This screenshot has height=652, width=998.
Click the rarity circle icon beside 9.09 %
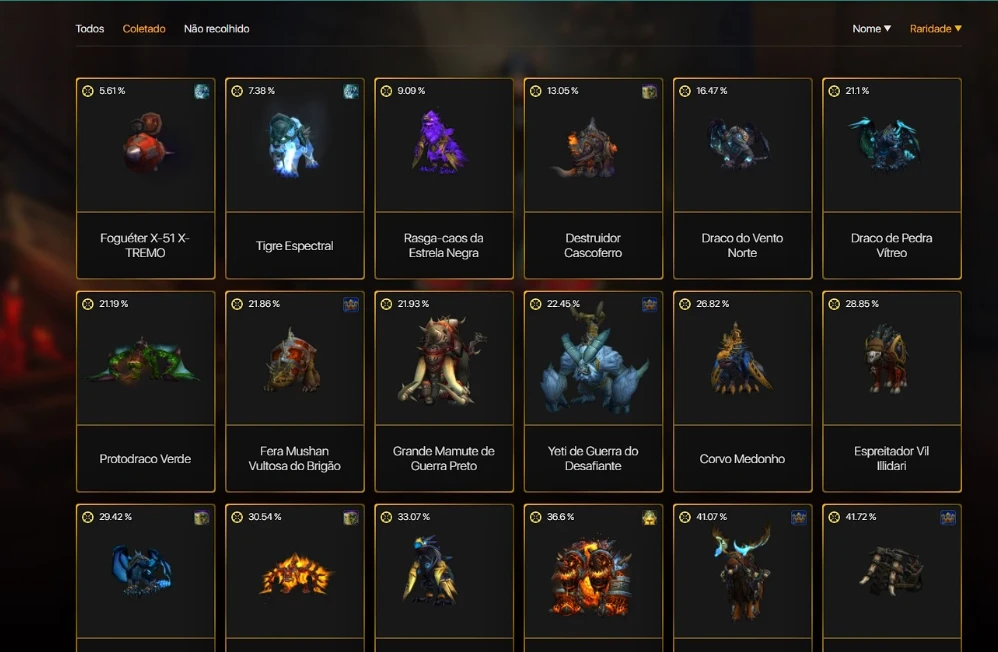[386, 91]
